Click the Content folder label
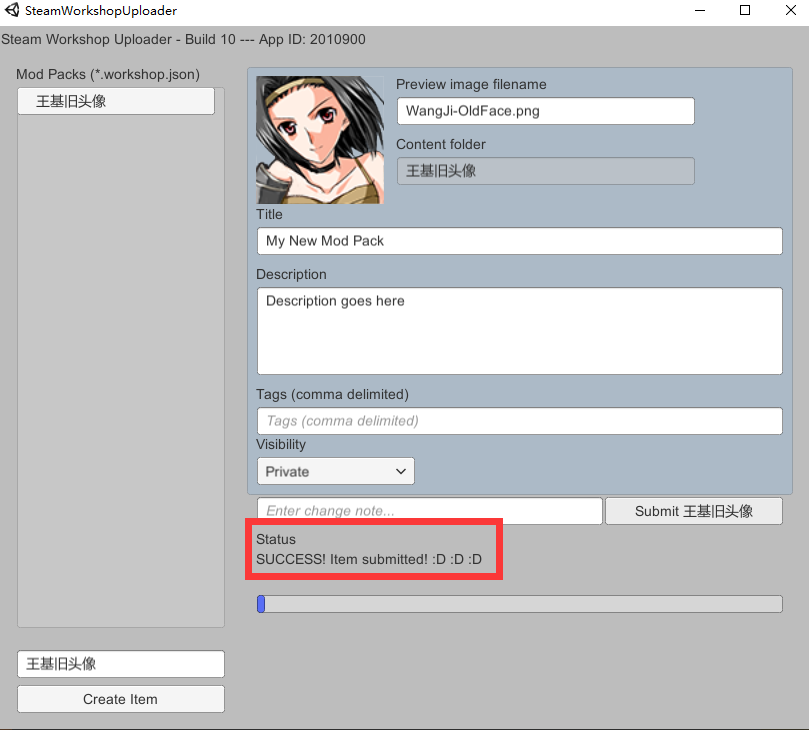Image resolution: width=809 pixels, height=730 pixels. pos(441,144)
